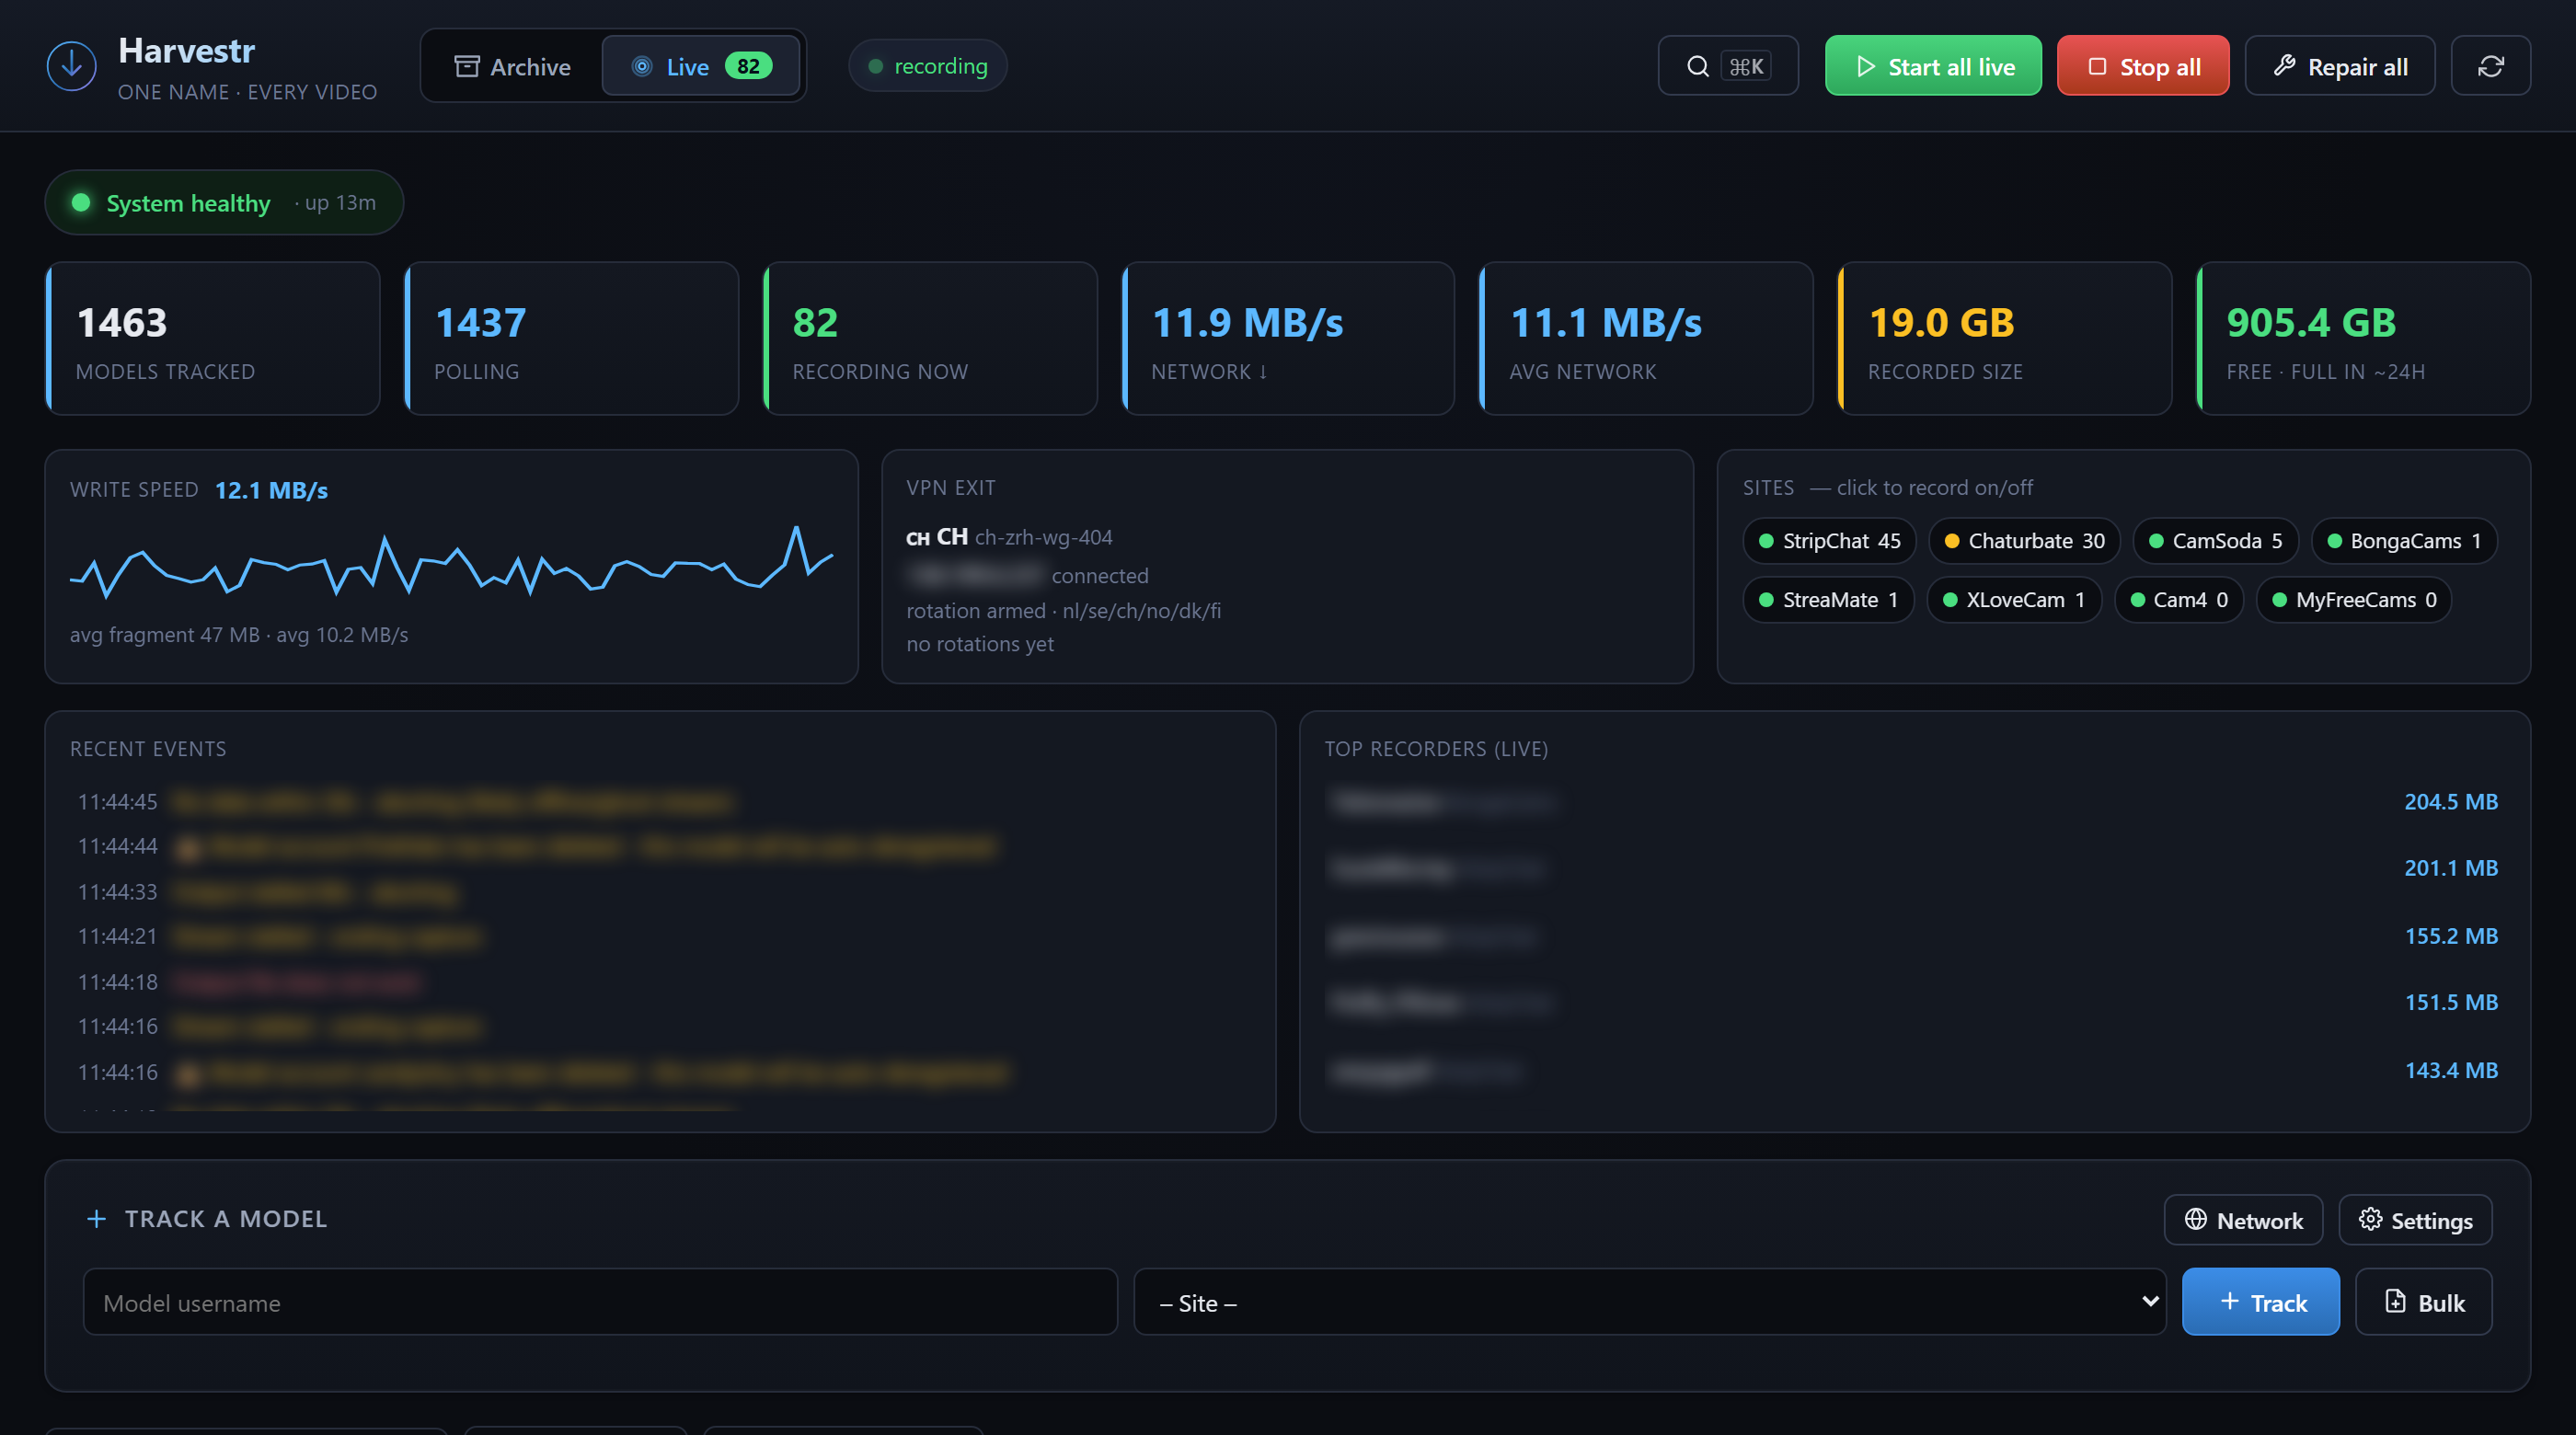Screen dimensions: 2576x1435
Task: Toggle BongaCams site recording
Action: click(x=2404, y=541)
